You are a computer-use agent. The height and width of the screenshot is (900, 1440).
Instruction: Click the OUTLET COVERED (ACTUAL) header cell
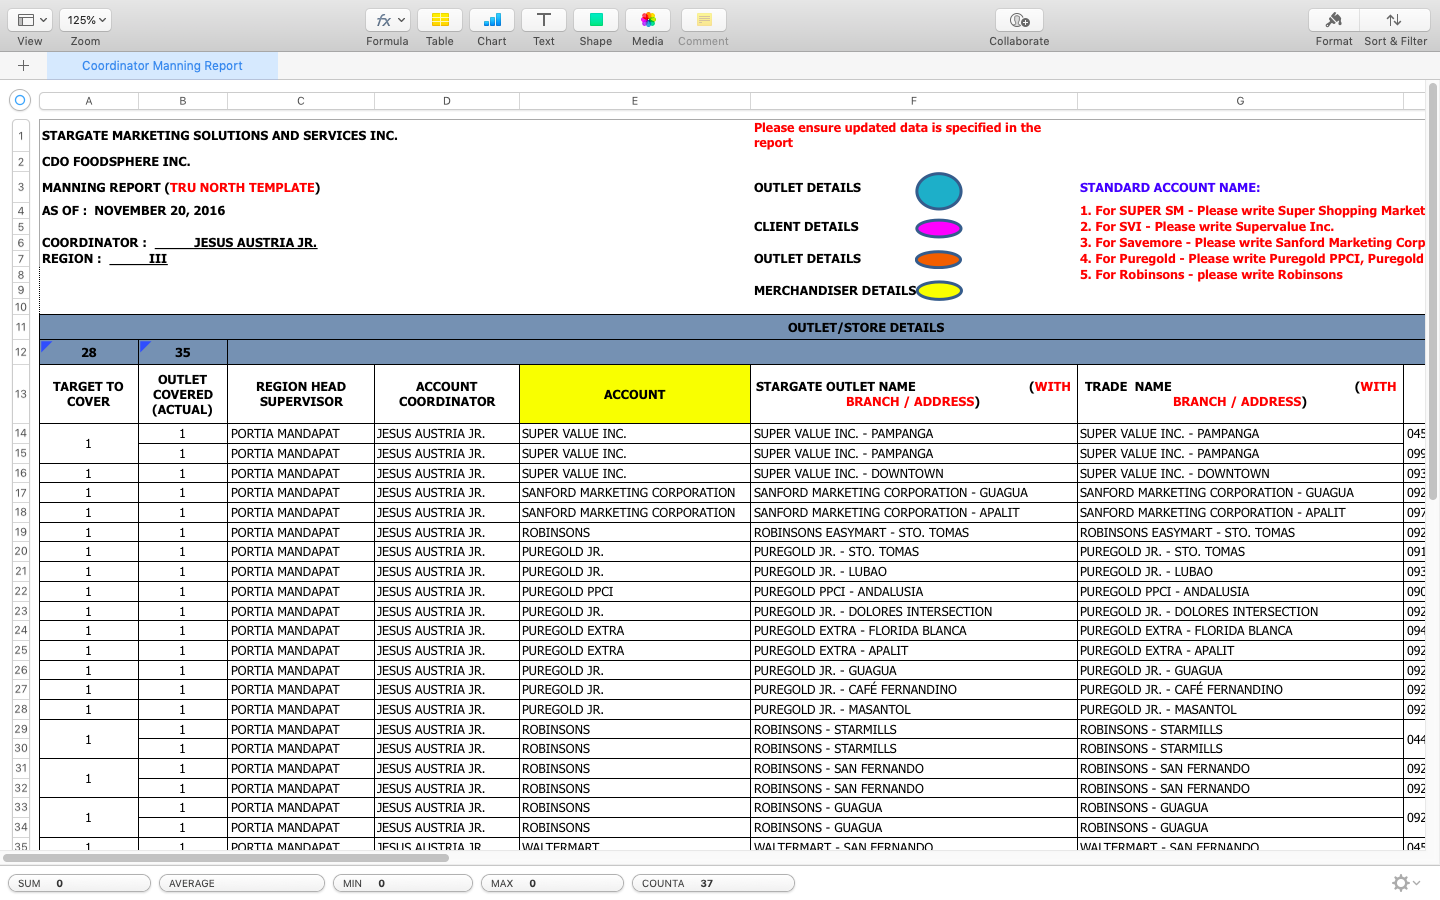(x=183, y=394)
